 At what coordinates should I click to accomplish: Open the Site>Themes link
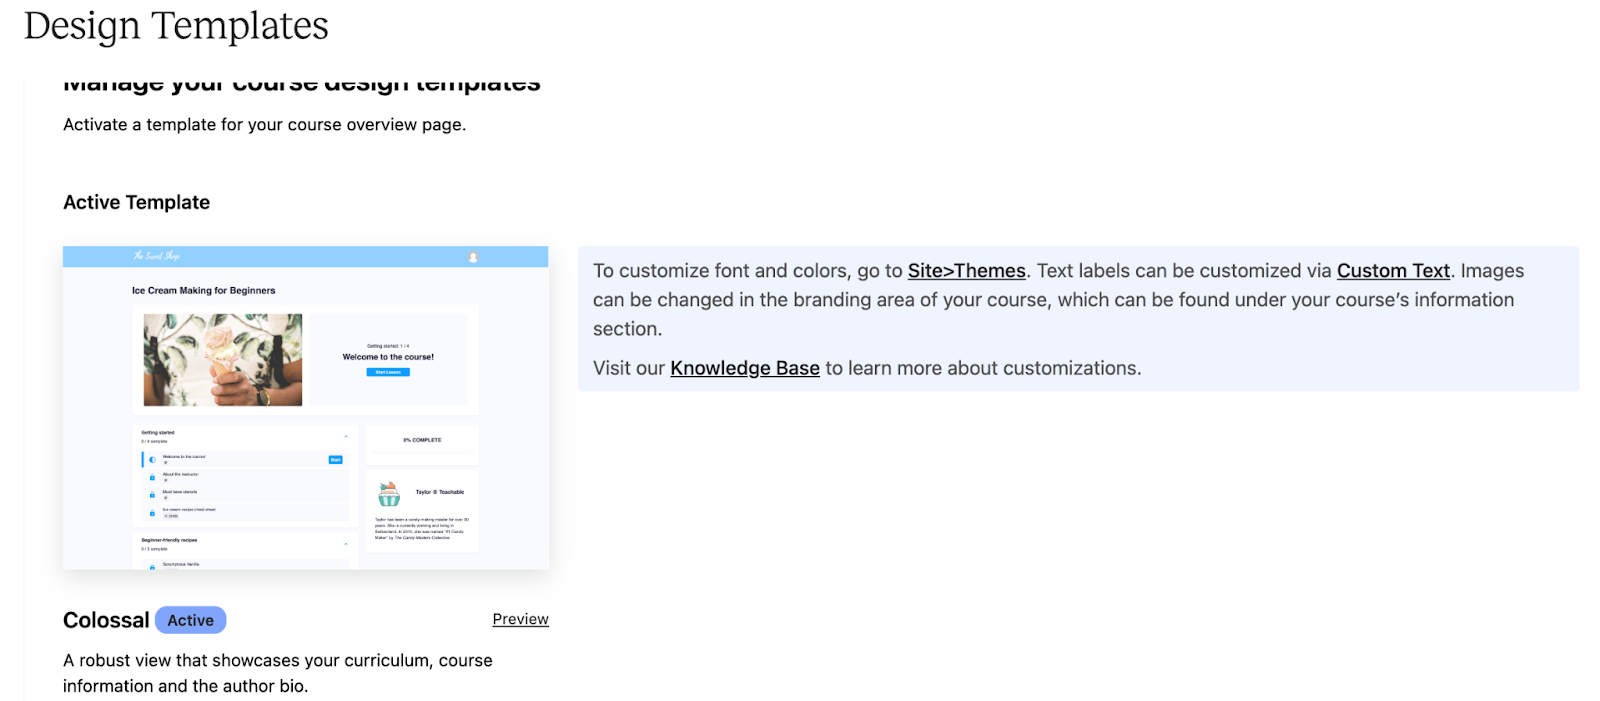pyautogui.click(x=966, y=271)
